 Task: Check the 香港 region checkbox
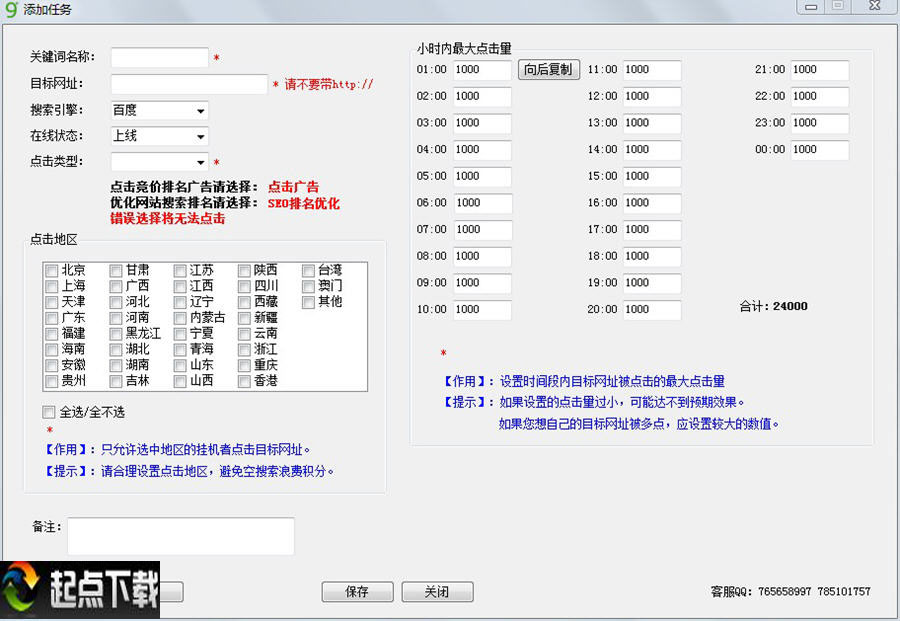[244, 380]
